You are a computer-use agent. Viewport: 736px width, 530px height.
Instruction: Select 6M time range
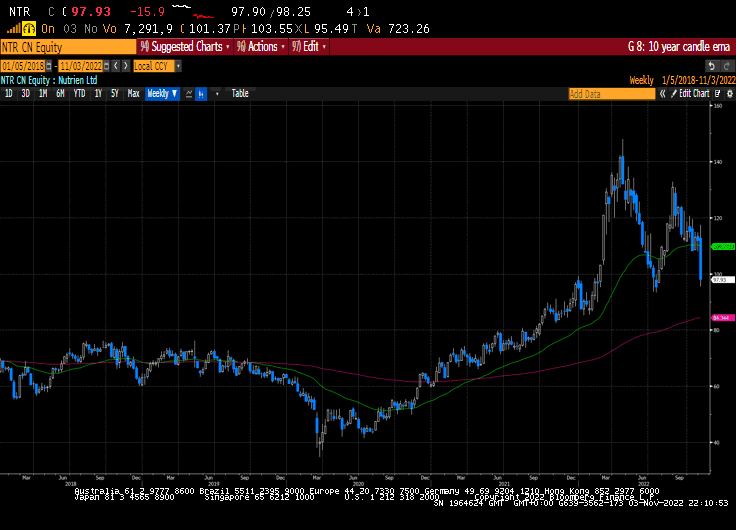point(60,94)
